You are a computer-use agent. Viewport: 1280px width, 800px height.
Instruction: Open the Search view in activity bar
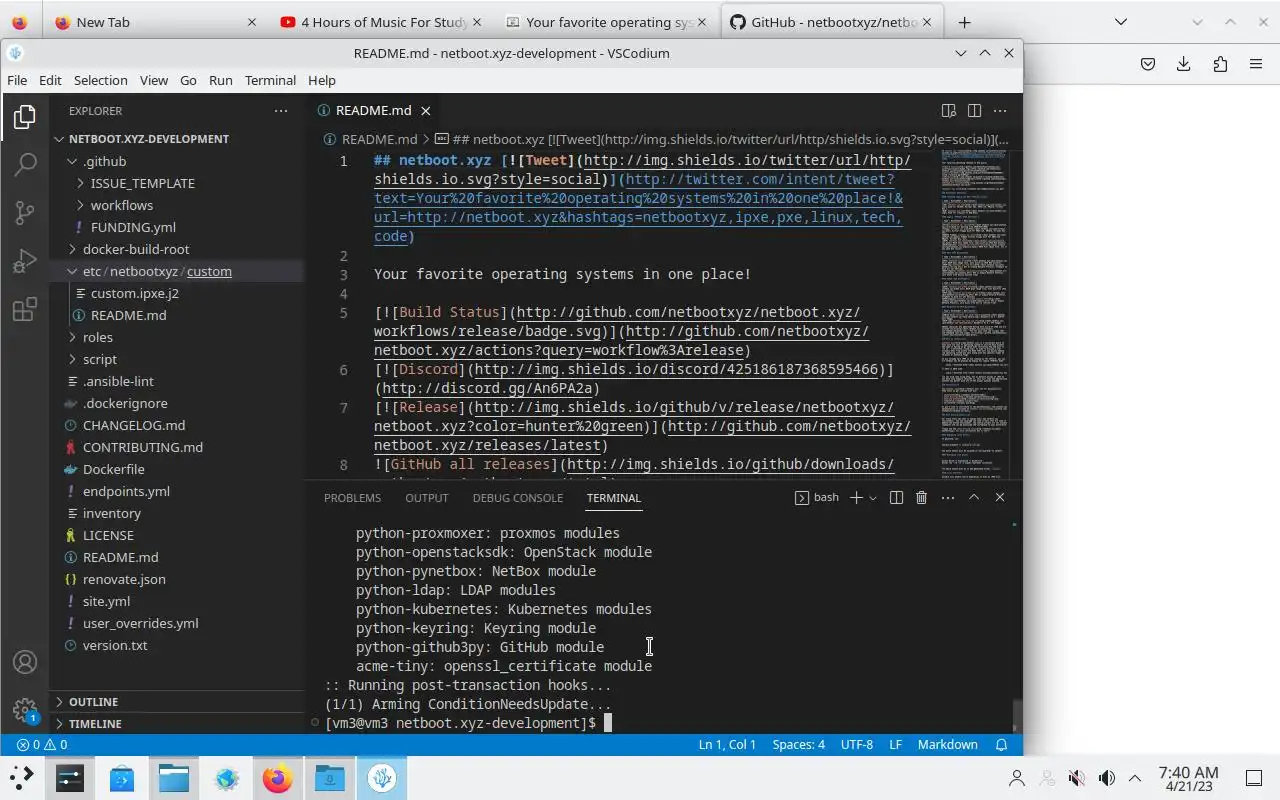(25, 165)
